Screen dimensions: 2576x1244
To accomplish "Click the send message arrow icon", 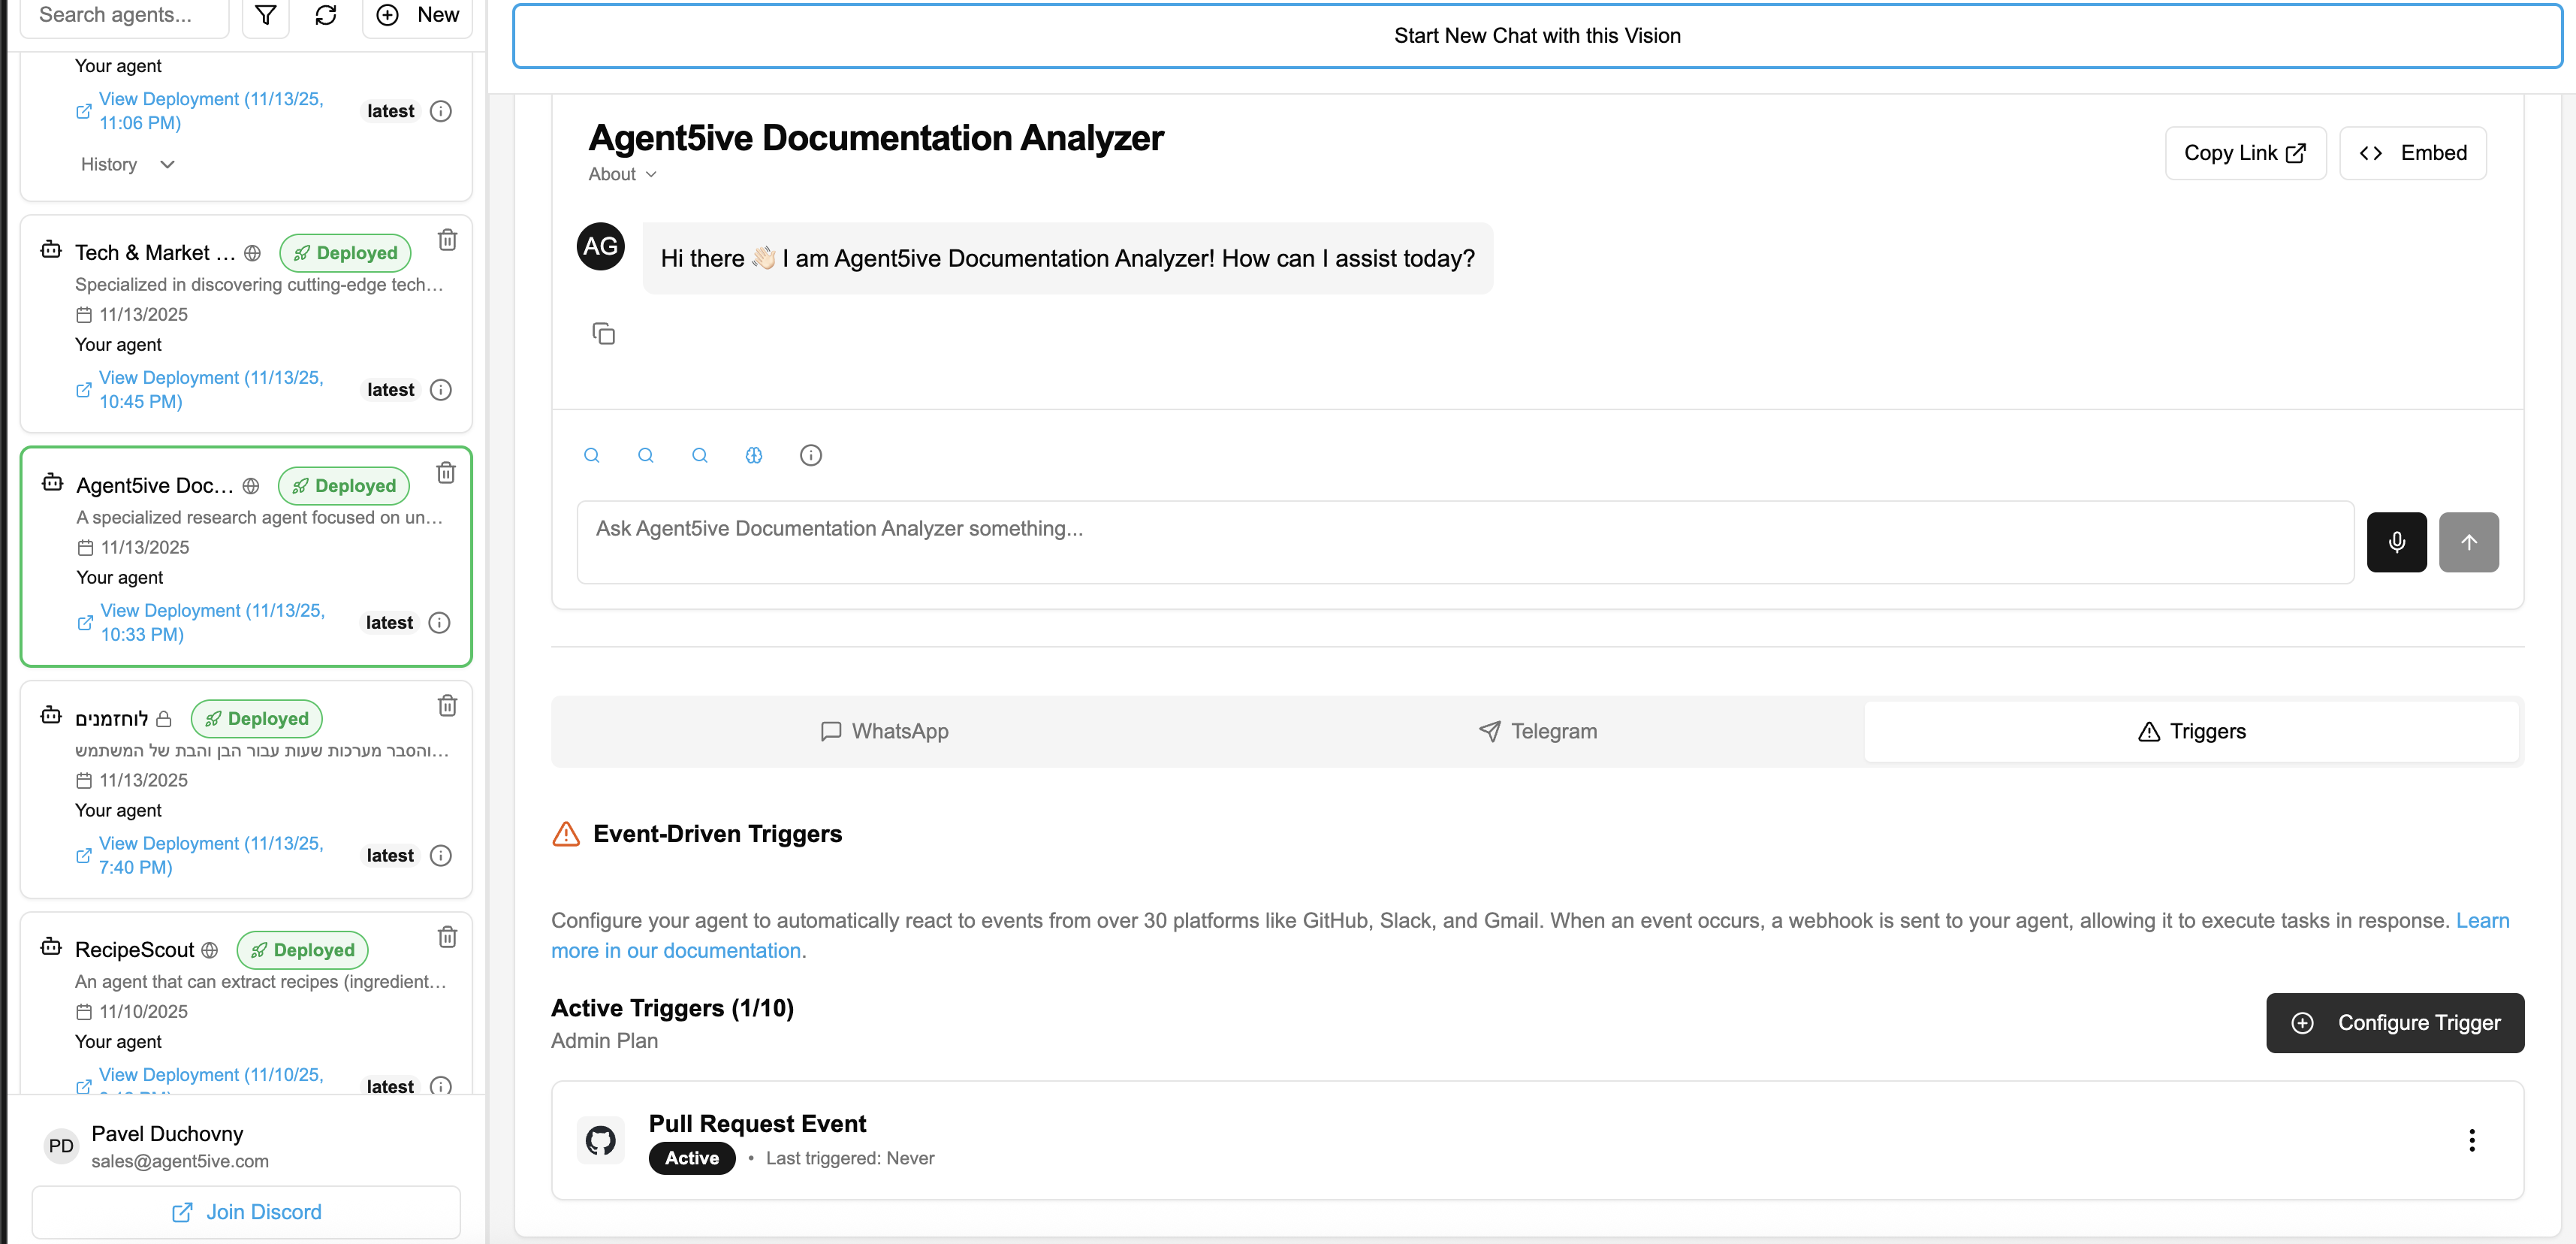I will pos(2468,542).
